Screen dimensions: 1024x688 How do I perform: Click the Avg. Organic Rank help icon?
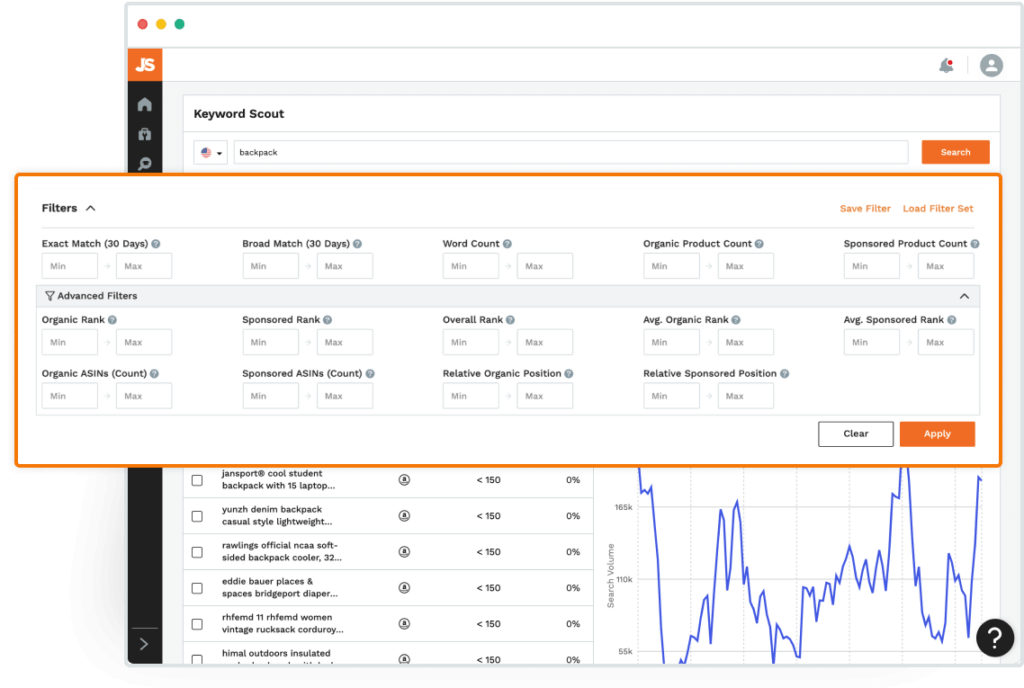tap(736, 320)
